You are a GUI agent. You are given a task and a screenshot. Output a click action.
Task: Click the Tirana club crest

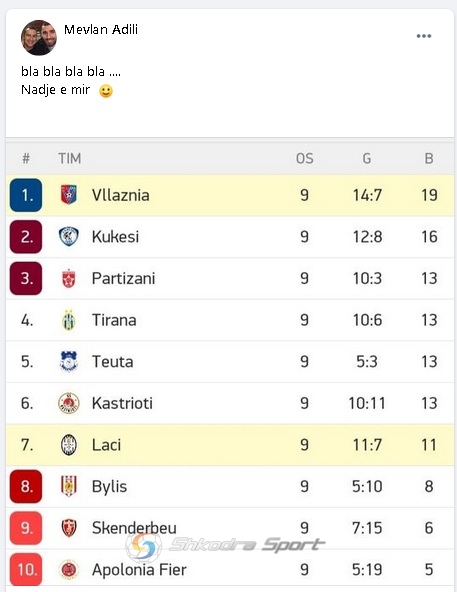pyautogui.click(x=69, y=320)
